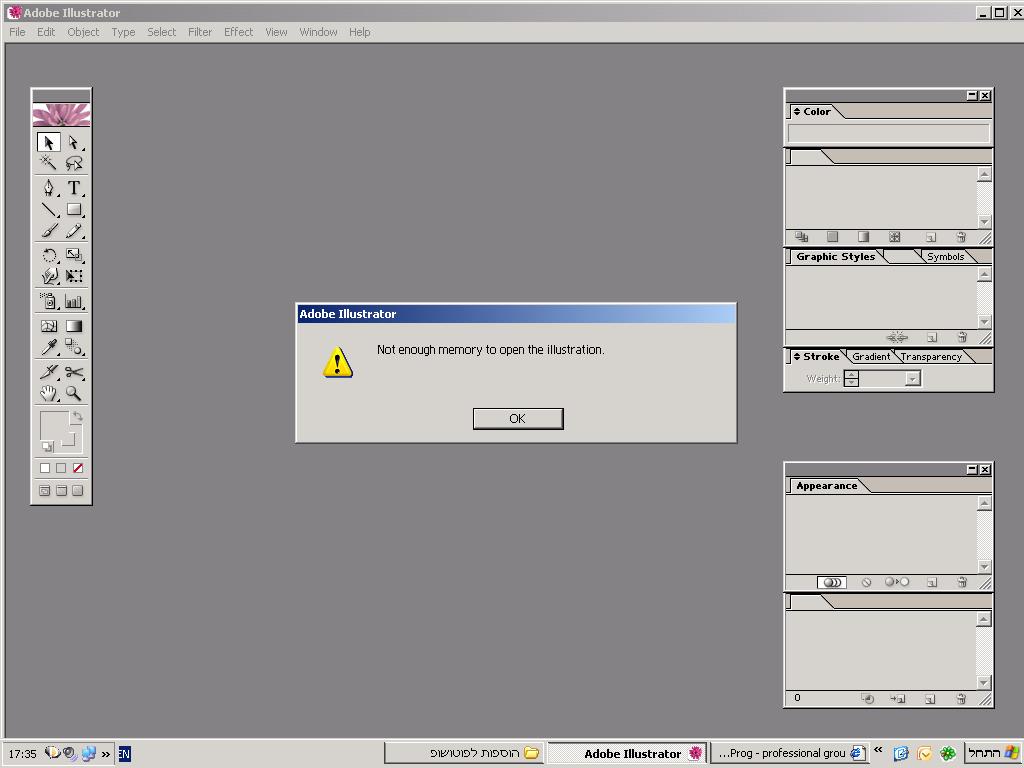
Task: Switch to Full Screen Mode with Menu Bar
Action: (x=61, y=490)
